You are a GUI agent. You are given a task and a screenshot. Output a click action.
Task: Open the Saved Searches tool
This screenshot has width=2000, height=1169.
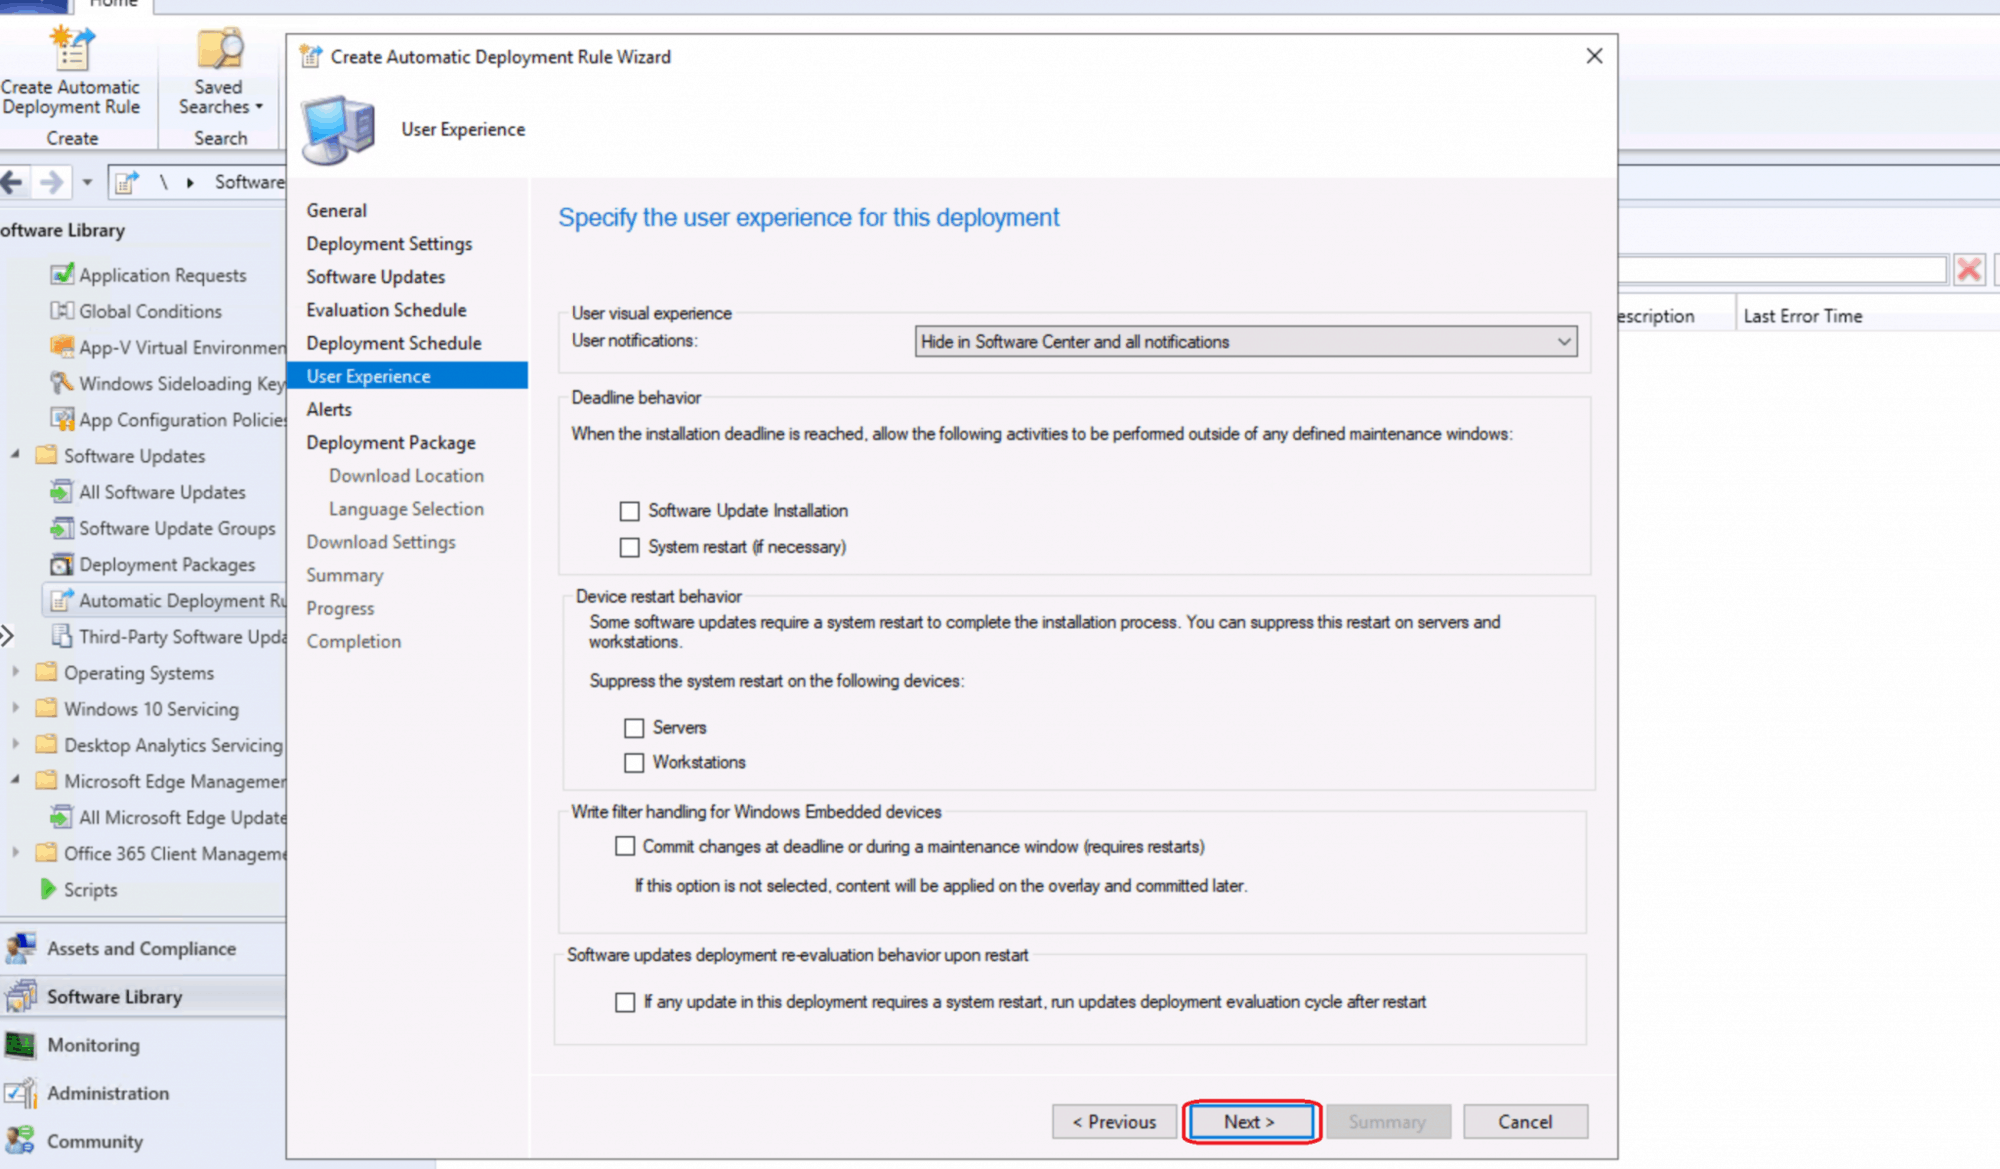point(217,70)
